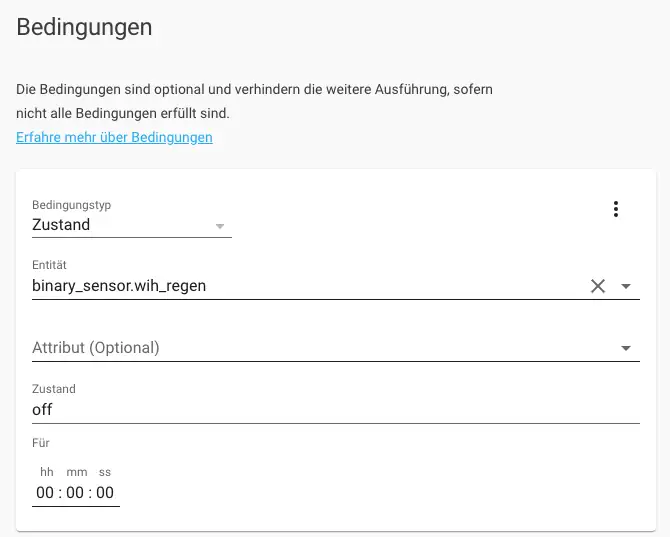This screenshot has width=670, height=537.
Task: Click the 'hh' label above hours
Action: 46,471
